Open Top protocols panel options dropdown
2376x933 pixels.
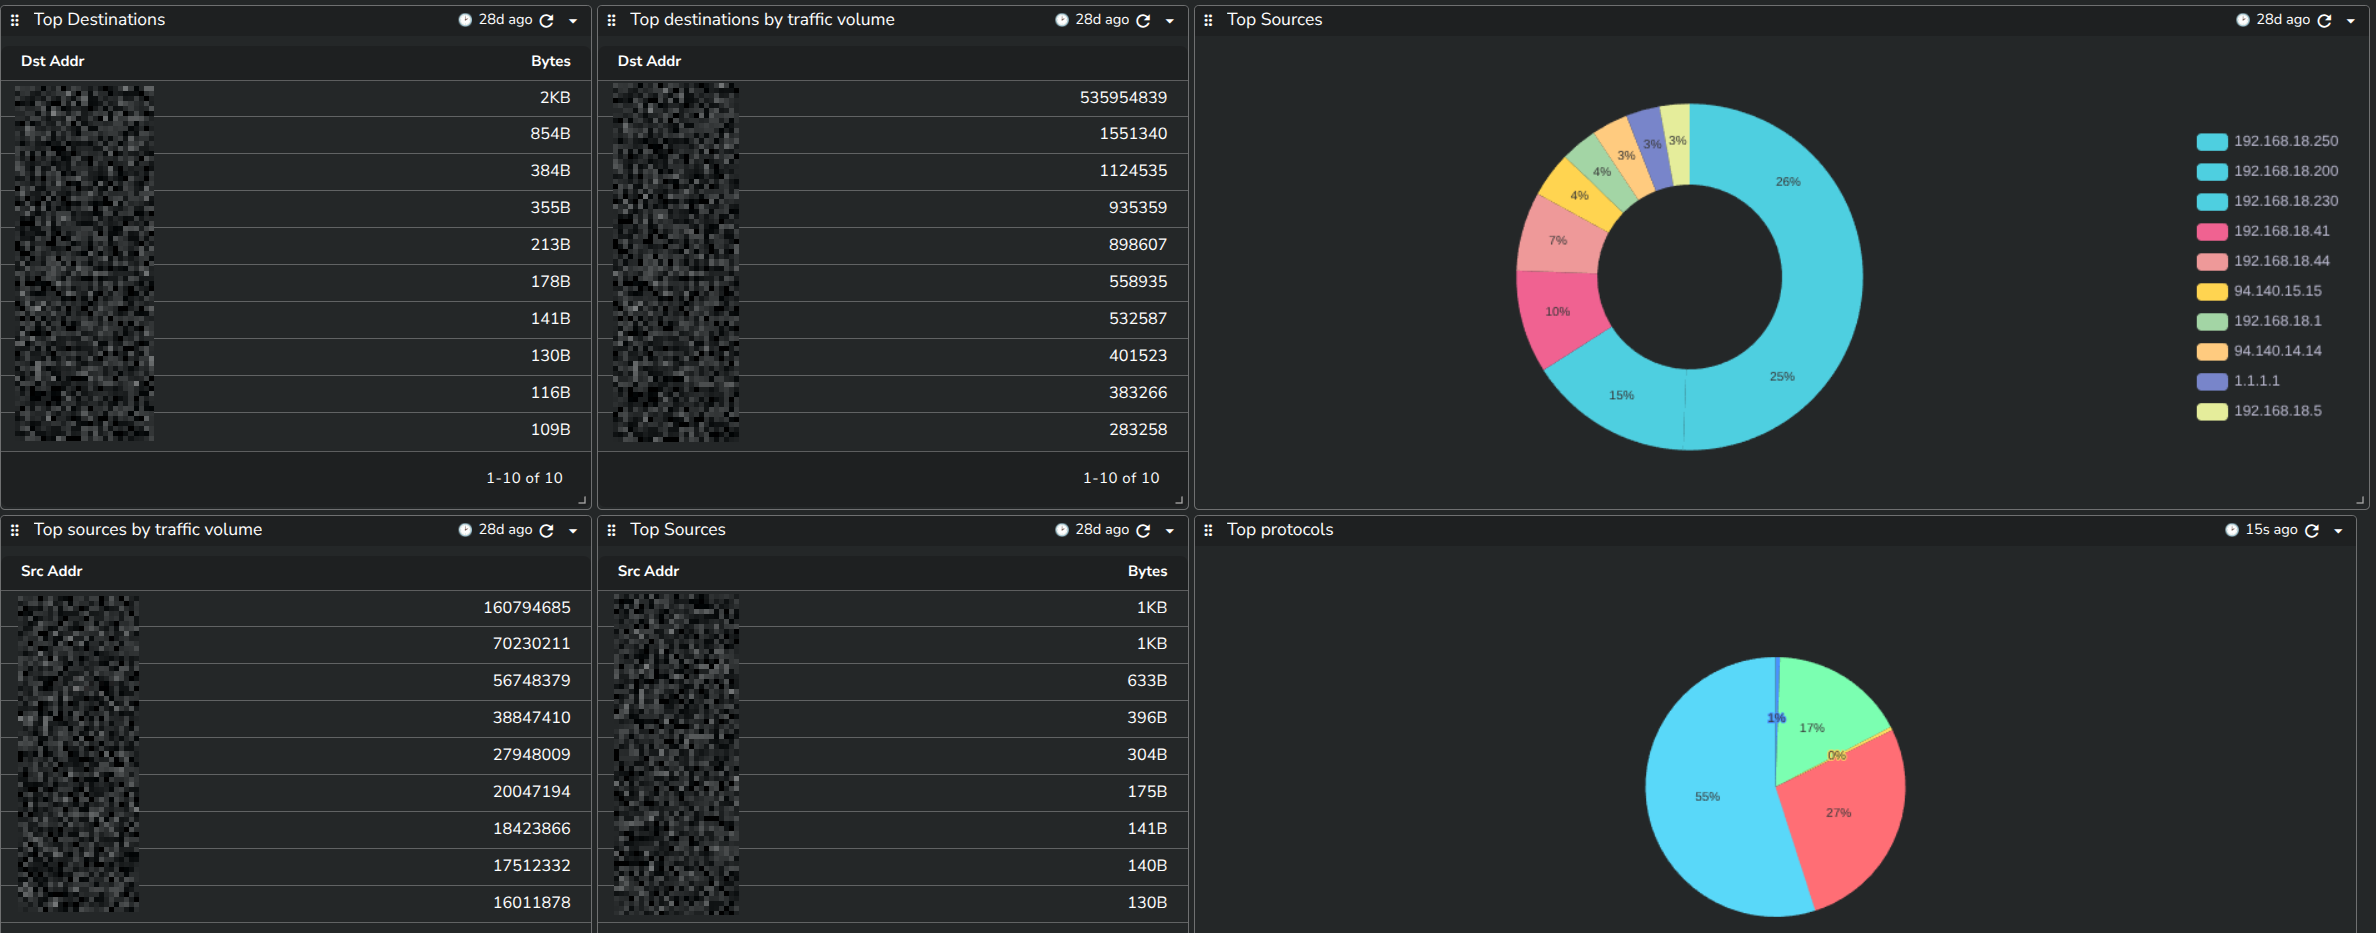[2338, 531]
